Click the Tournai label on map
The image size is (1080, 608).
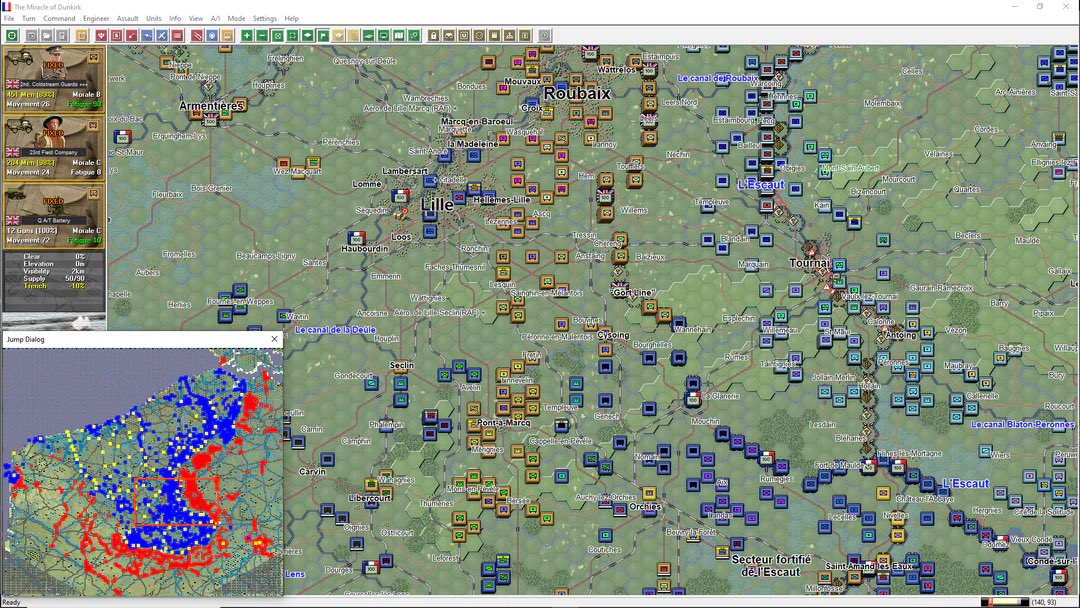click(809, 263)
